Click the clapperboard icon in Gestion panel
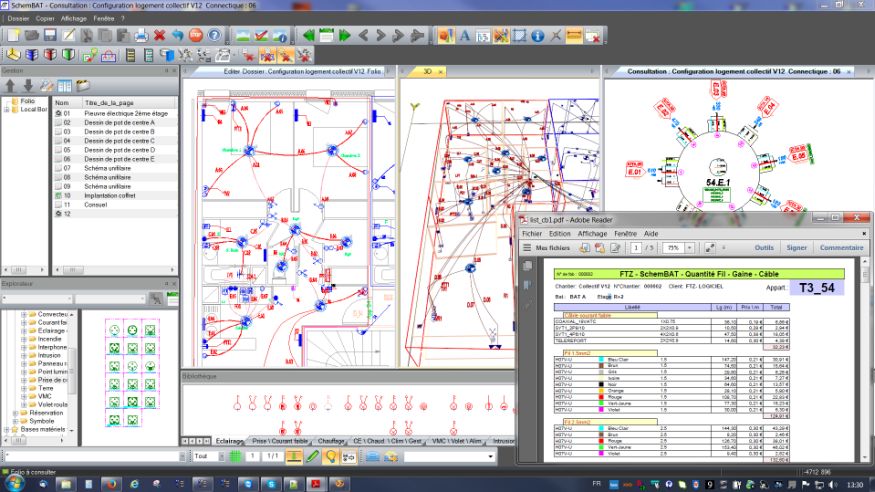Image resolution: width=875 pixels, height=492 pixels. click(83, 85)
